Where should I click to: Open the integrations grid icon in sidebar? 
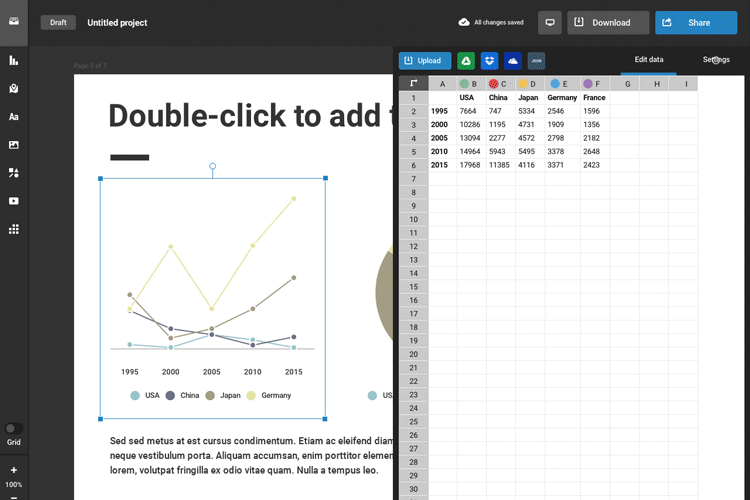coord(14,229)
